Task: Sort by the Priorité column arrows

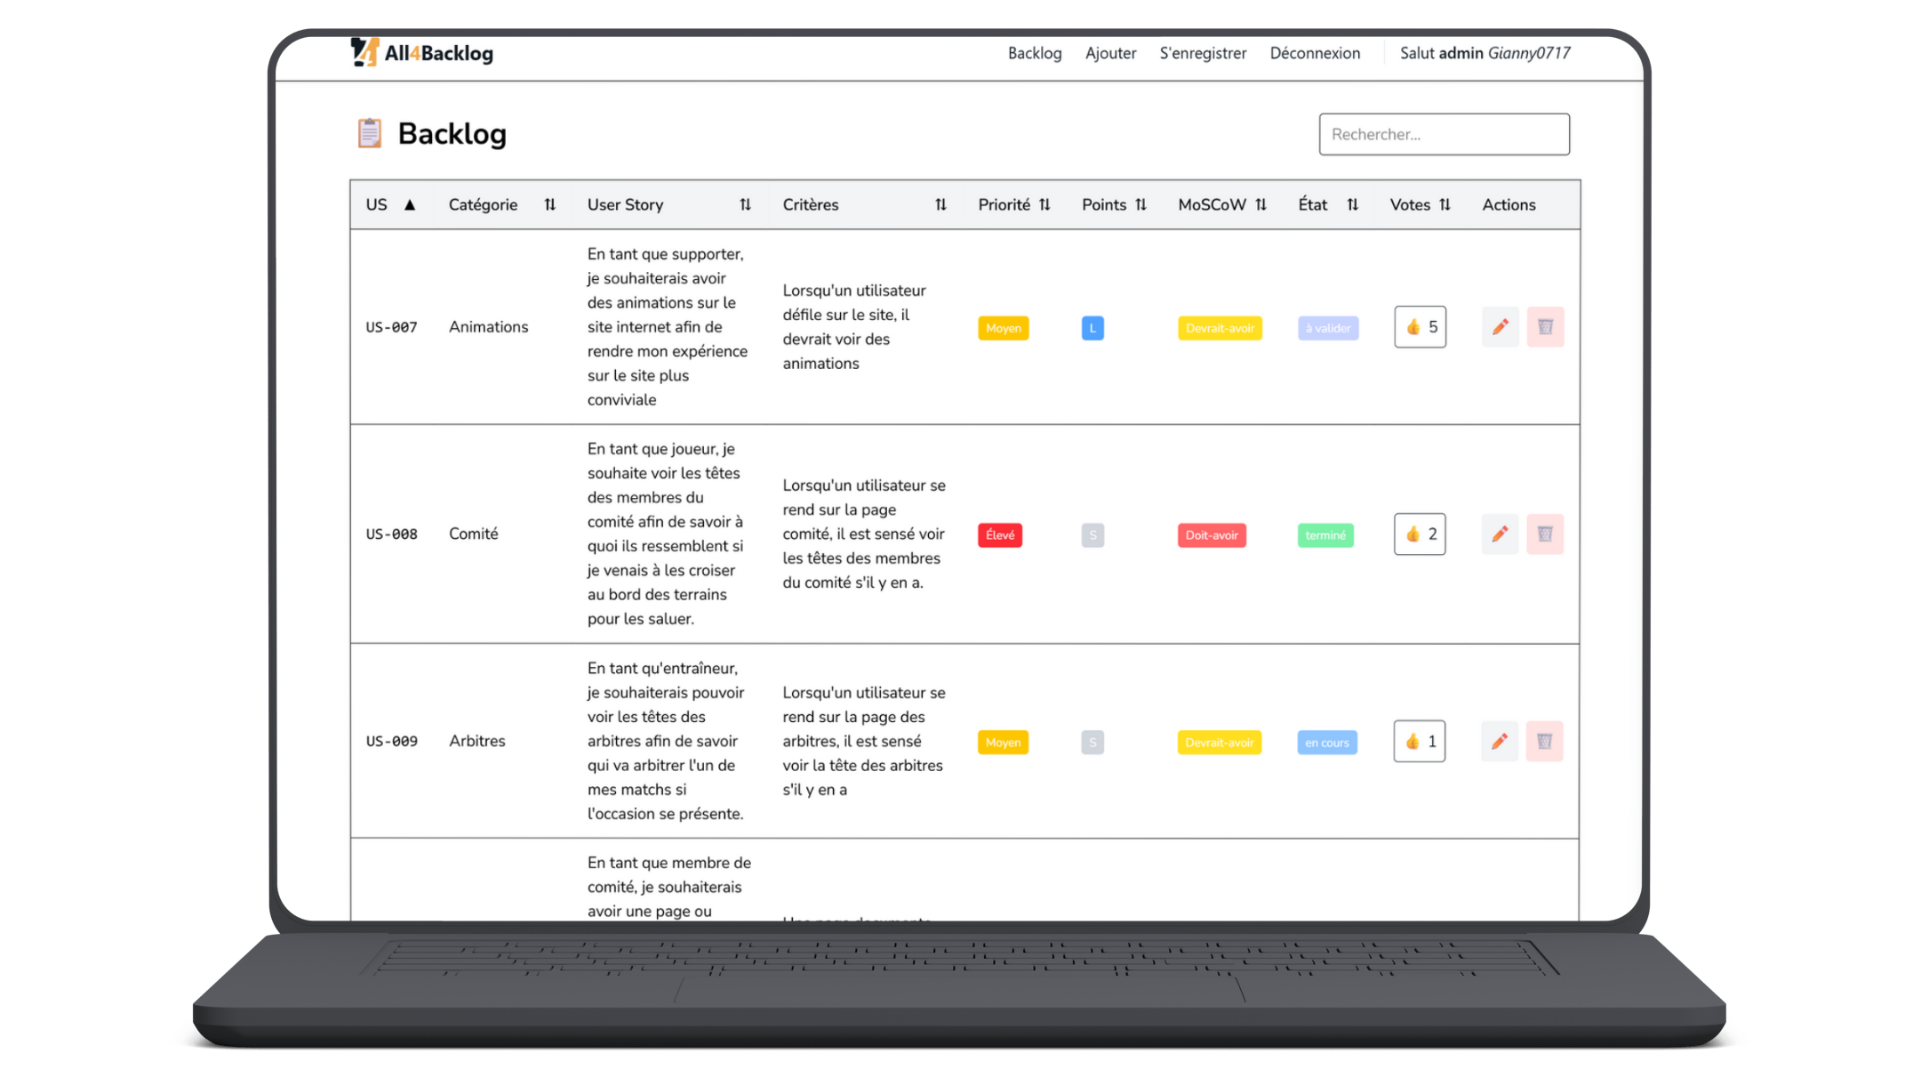Action: click(1044, 205)
